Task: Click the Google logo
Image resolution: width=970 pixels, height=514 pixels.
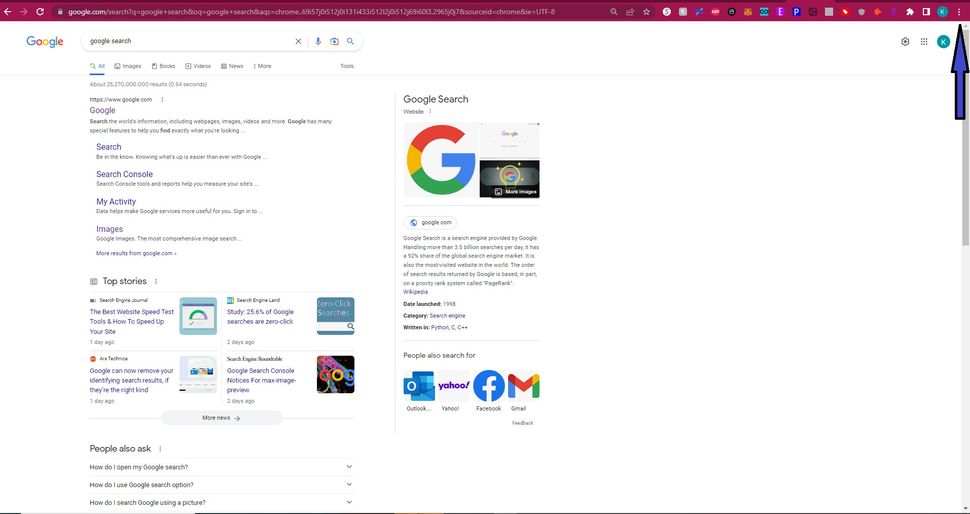Action: [x=45, y=41]
